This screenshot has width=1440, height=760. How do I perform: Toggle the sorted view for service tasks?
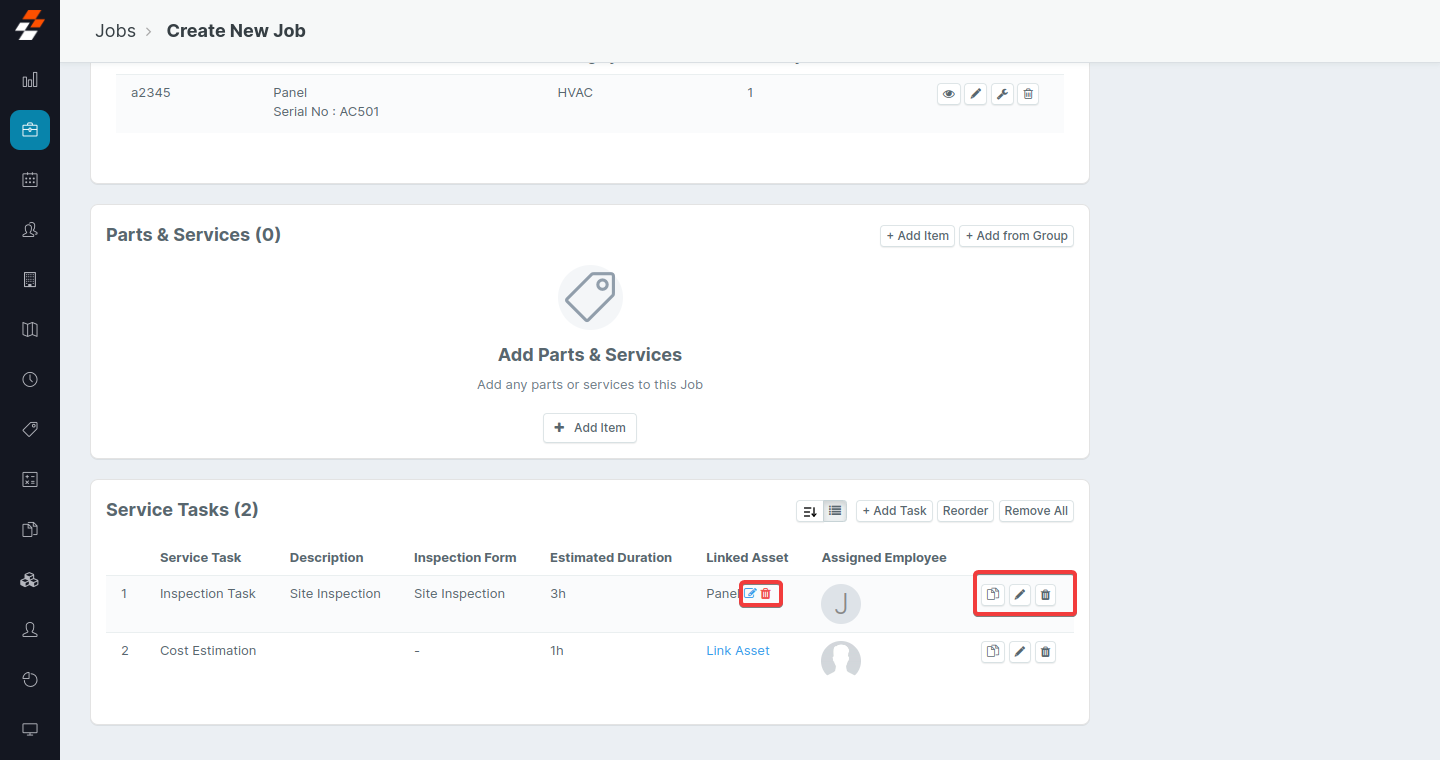click(x=810, y=511)
